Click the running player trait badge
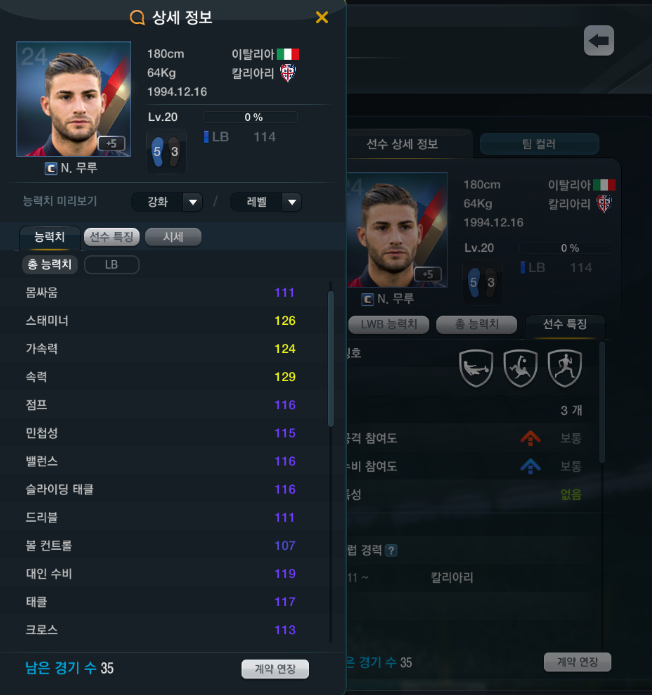The height and width of the screenshot is (695, 652). coord(565,368)
